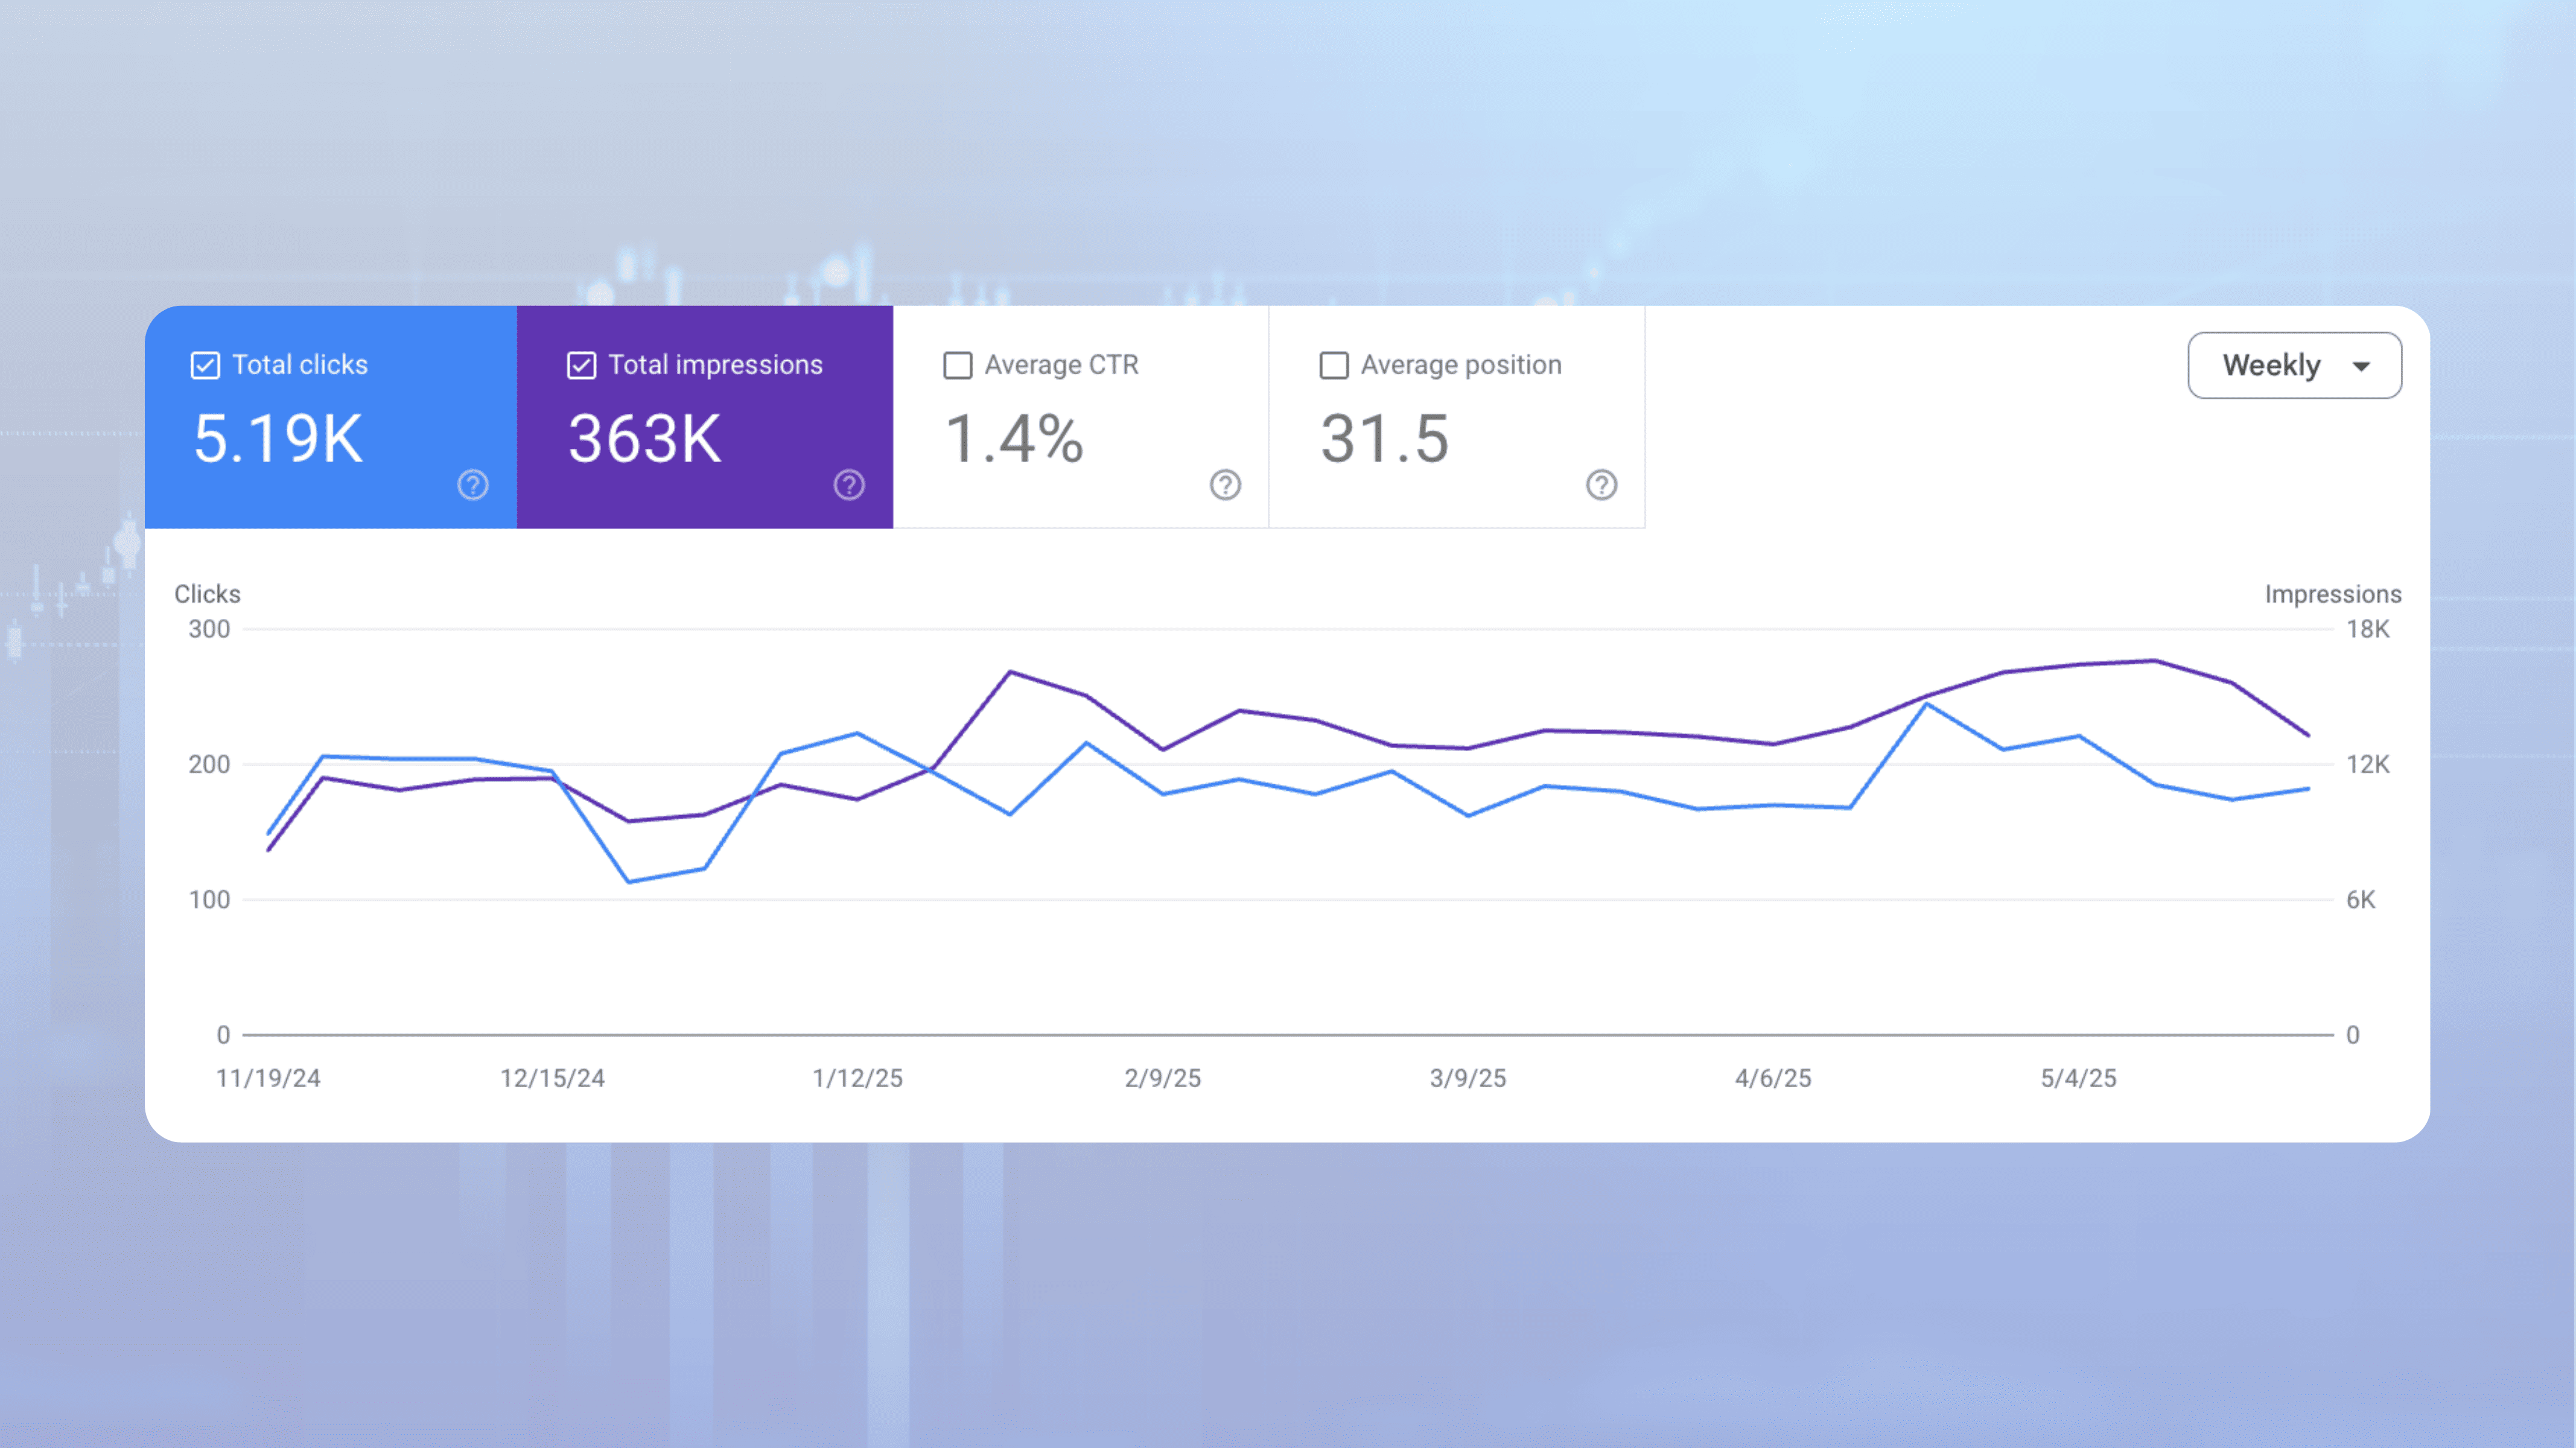Click the Clicks axis label
Screen dimensions: 2576x1448
tap(207, 594)
